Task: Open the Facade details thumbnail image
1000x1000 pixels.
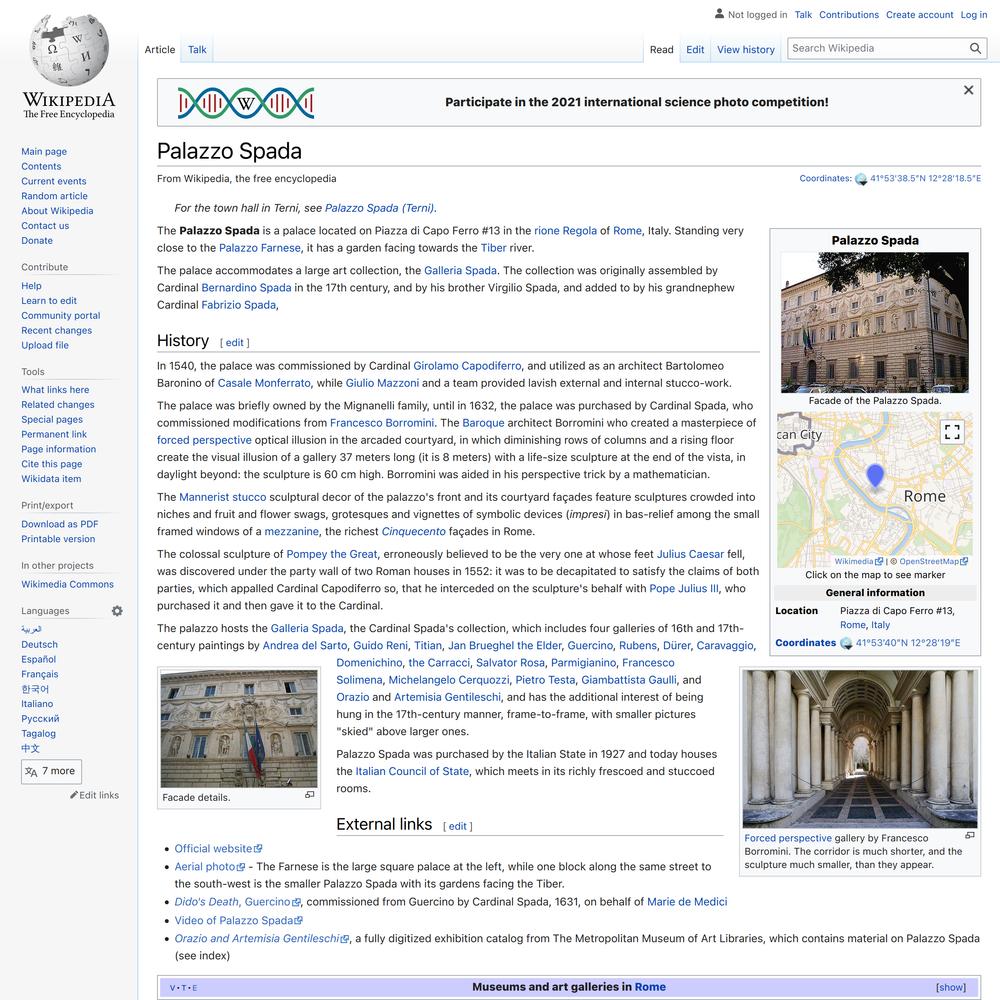Action: click(x=239, y=728)
